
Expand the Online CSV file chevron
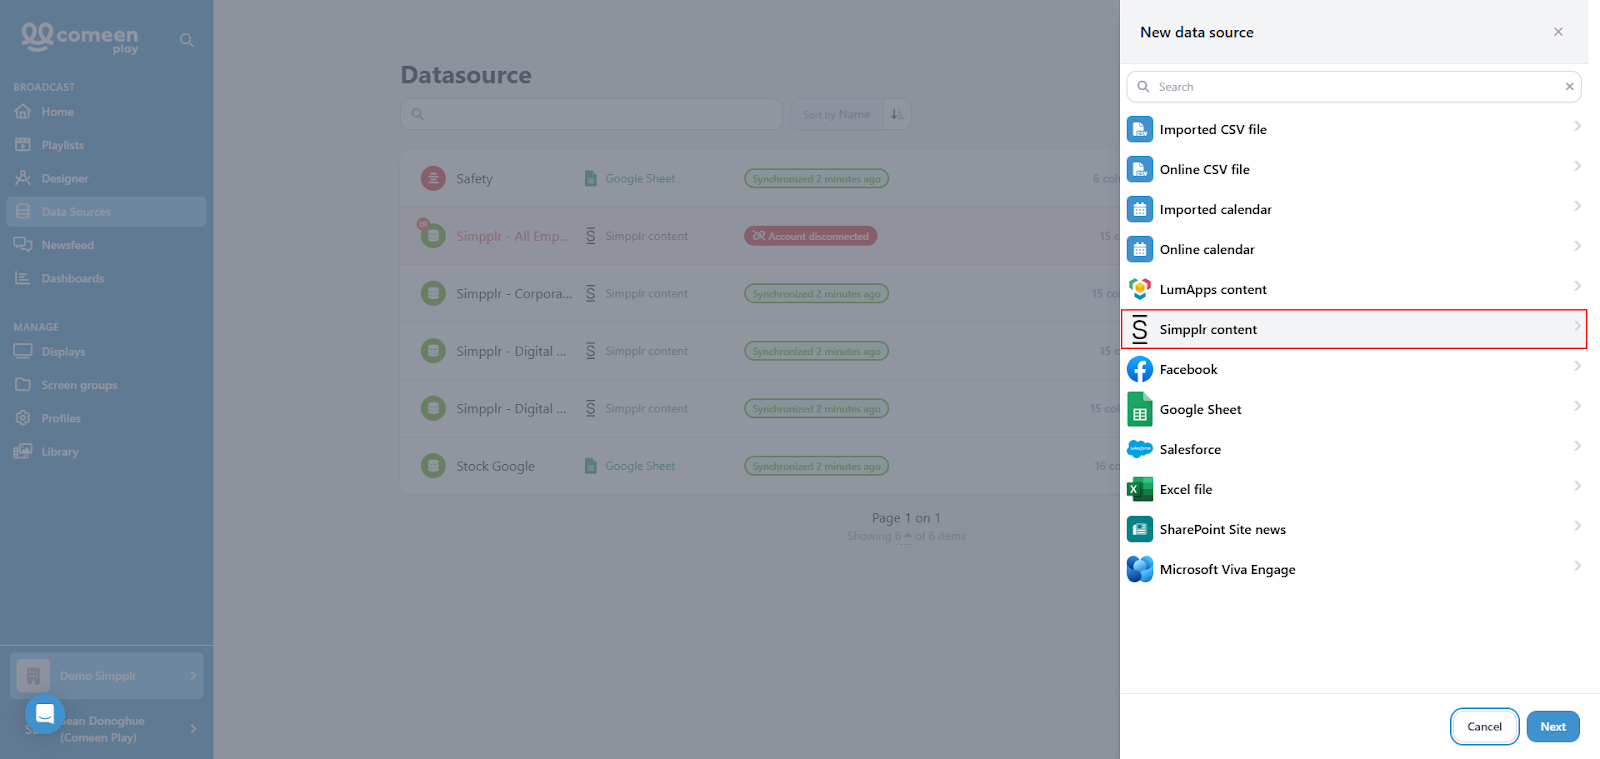tap(1577, 166)
